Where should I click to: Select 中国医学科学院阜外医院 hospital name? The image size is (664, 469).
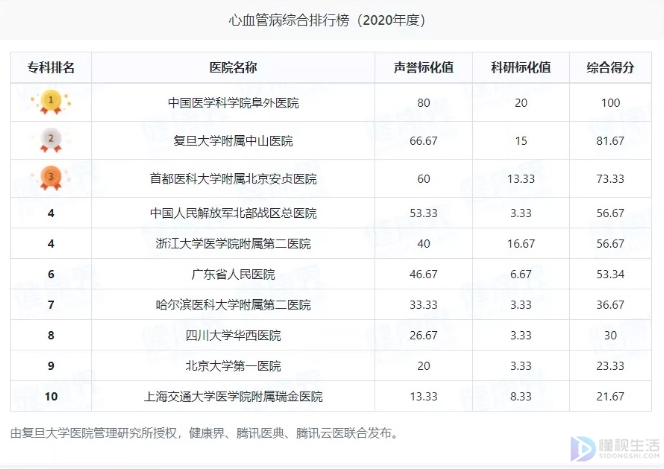pos(233,103)
